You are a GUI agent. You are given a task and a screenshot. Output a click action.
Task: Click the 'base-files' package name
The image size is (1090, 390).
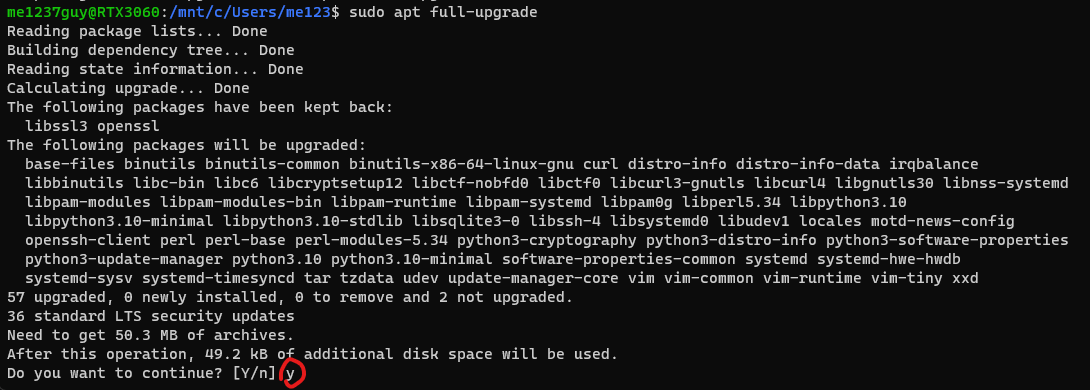tap(70, 165)
